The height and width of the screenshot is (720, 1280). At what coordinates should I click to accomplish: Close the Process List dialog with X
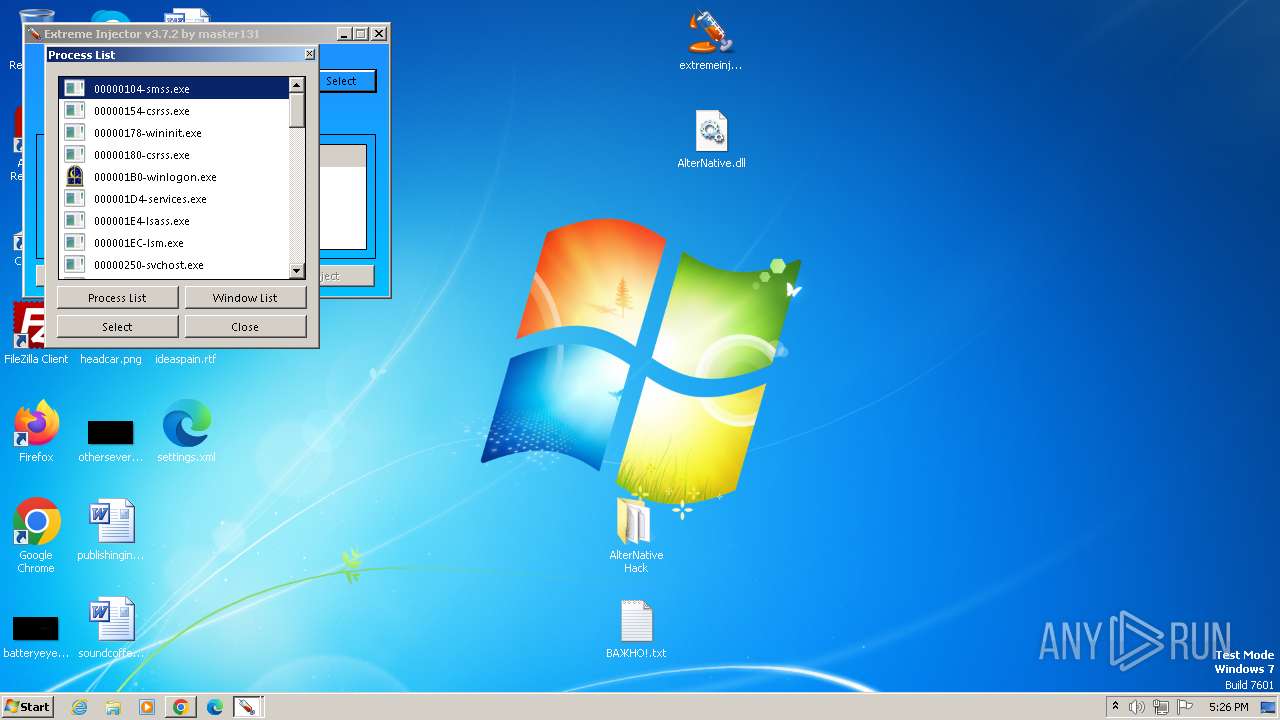[x=309, y=54]
